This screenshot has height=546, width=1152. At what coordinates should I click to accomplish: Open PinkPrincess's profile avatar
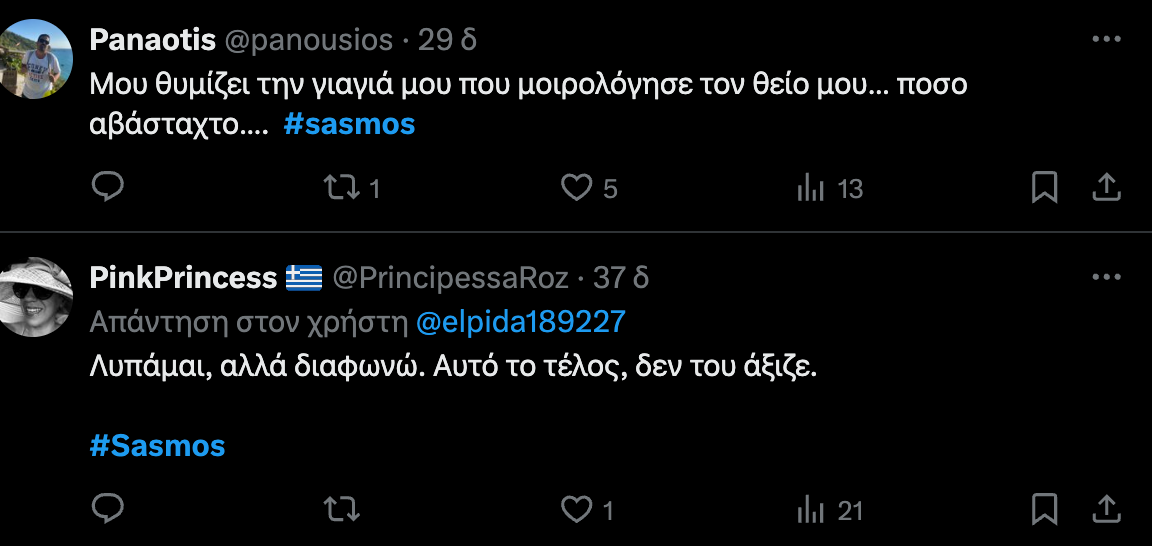point(36,296)
